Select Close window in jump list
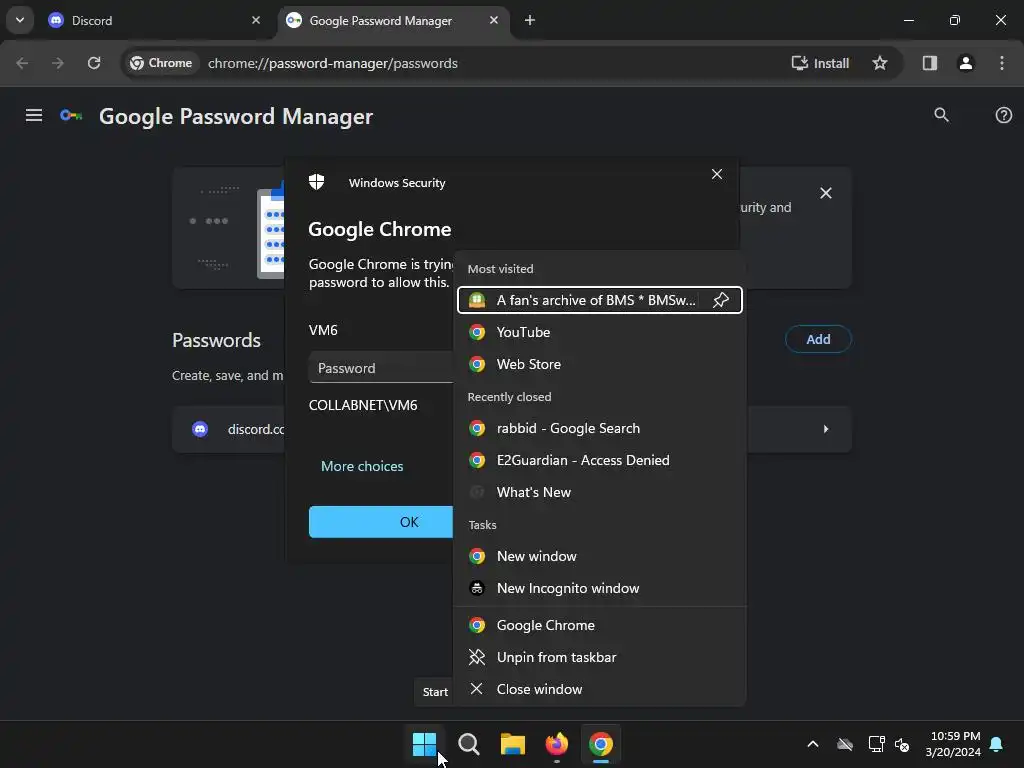Image resolution: width=1024 pixels, height=768 pixels. tap(600, 690)
